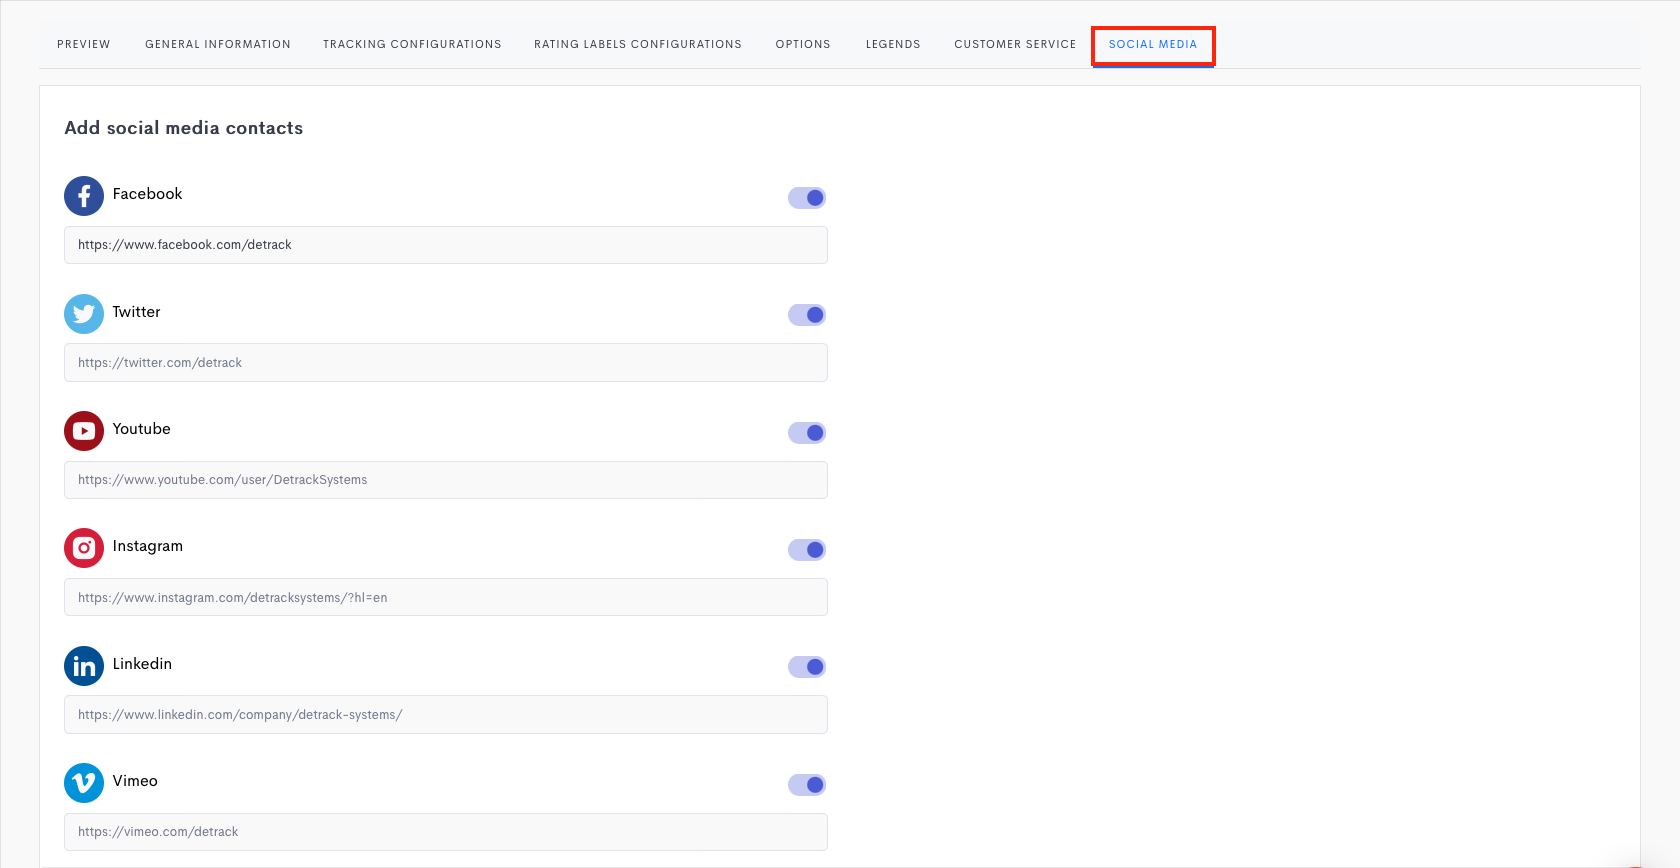Switch off the Instagram toggle
The width and height of the screenshot is (1680, 868).
pos(807,550)
